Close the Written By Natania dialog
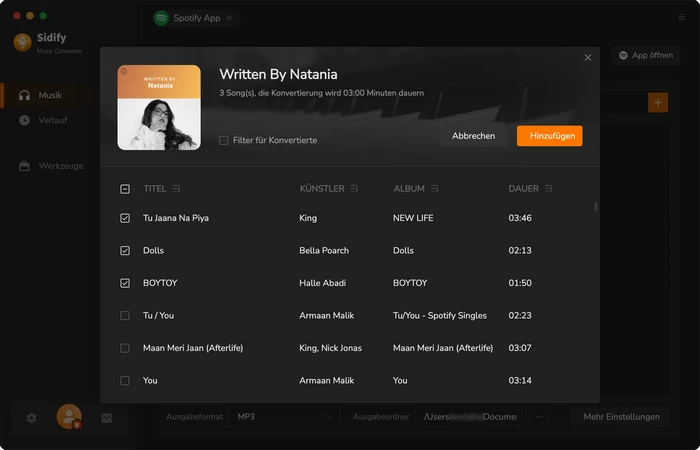Image resolution: width=700 pixels, height=450 pixels. pyautogui.click(x=588, y=58)
